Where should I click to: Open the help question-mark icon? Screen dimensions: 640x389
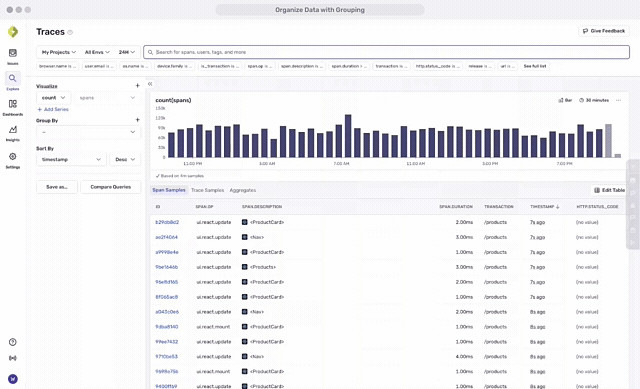click(13, 342)
